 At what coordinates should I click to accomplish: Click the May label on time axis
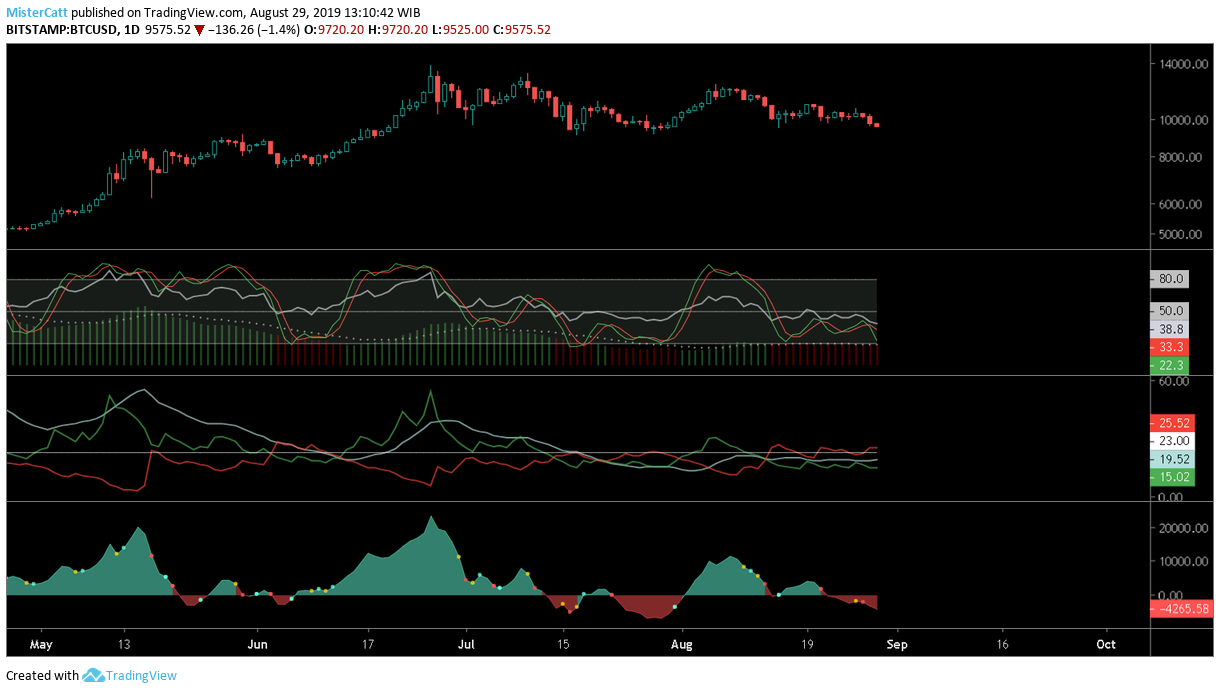click(40, 645)
